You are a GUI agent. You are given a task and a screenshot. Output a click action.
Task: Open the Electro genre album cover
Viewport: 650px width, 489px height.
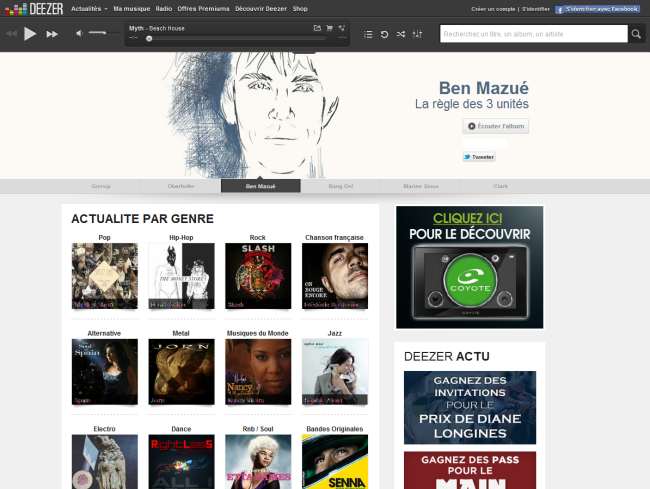pos(104,462)
